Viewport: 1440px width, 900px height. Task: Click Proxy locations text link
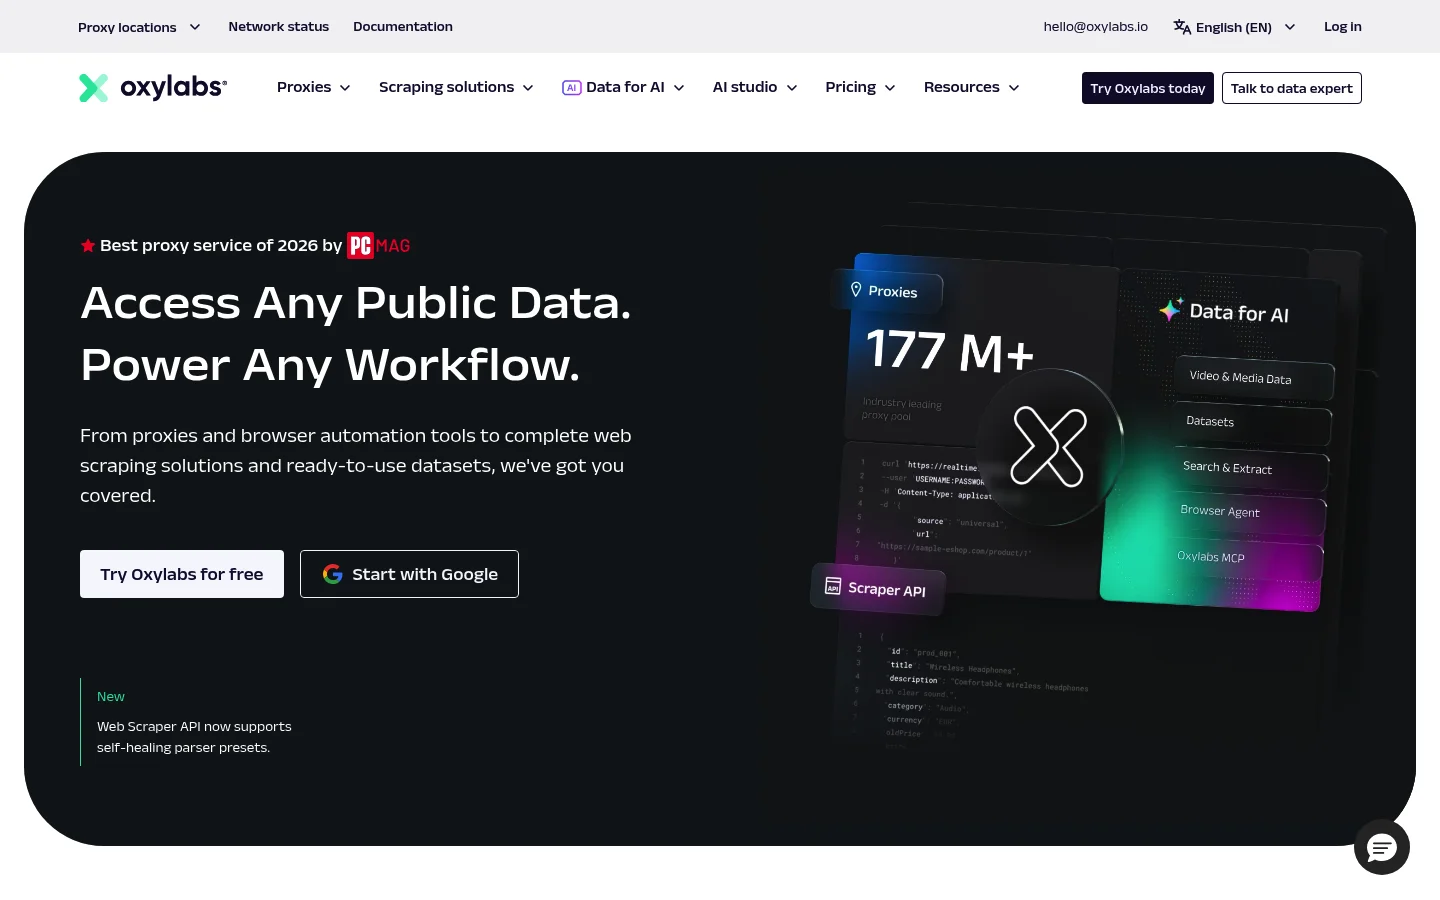click(127, 27)
